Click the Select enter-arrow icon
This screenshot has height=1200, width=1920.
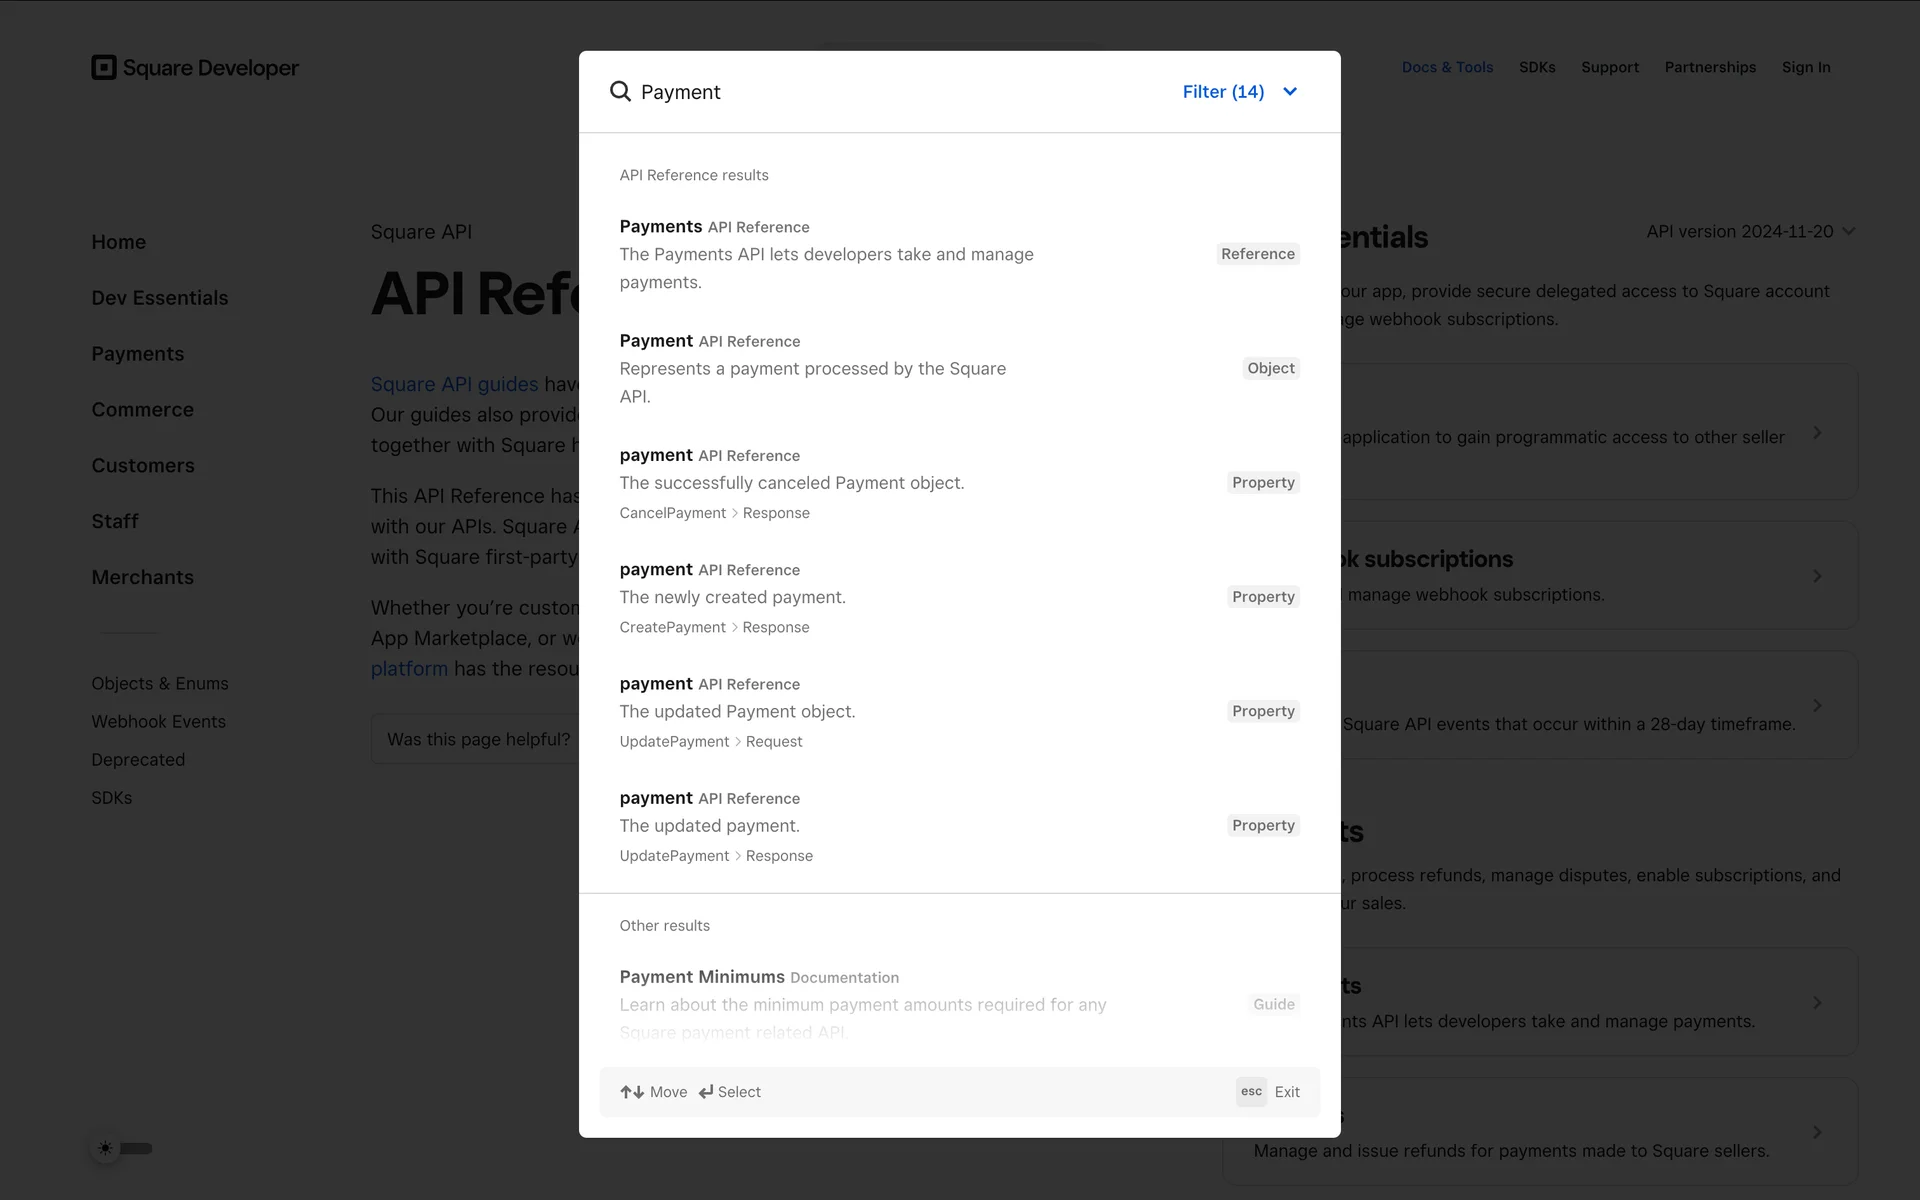pyautogui.click(x=706, y=1092)
